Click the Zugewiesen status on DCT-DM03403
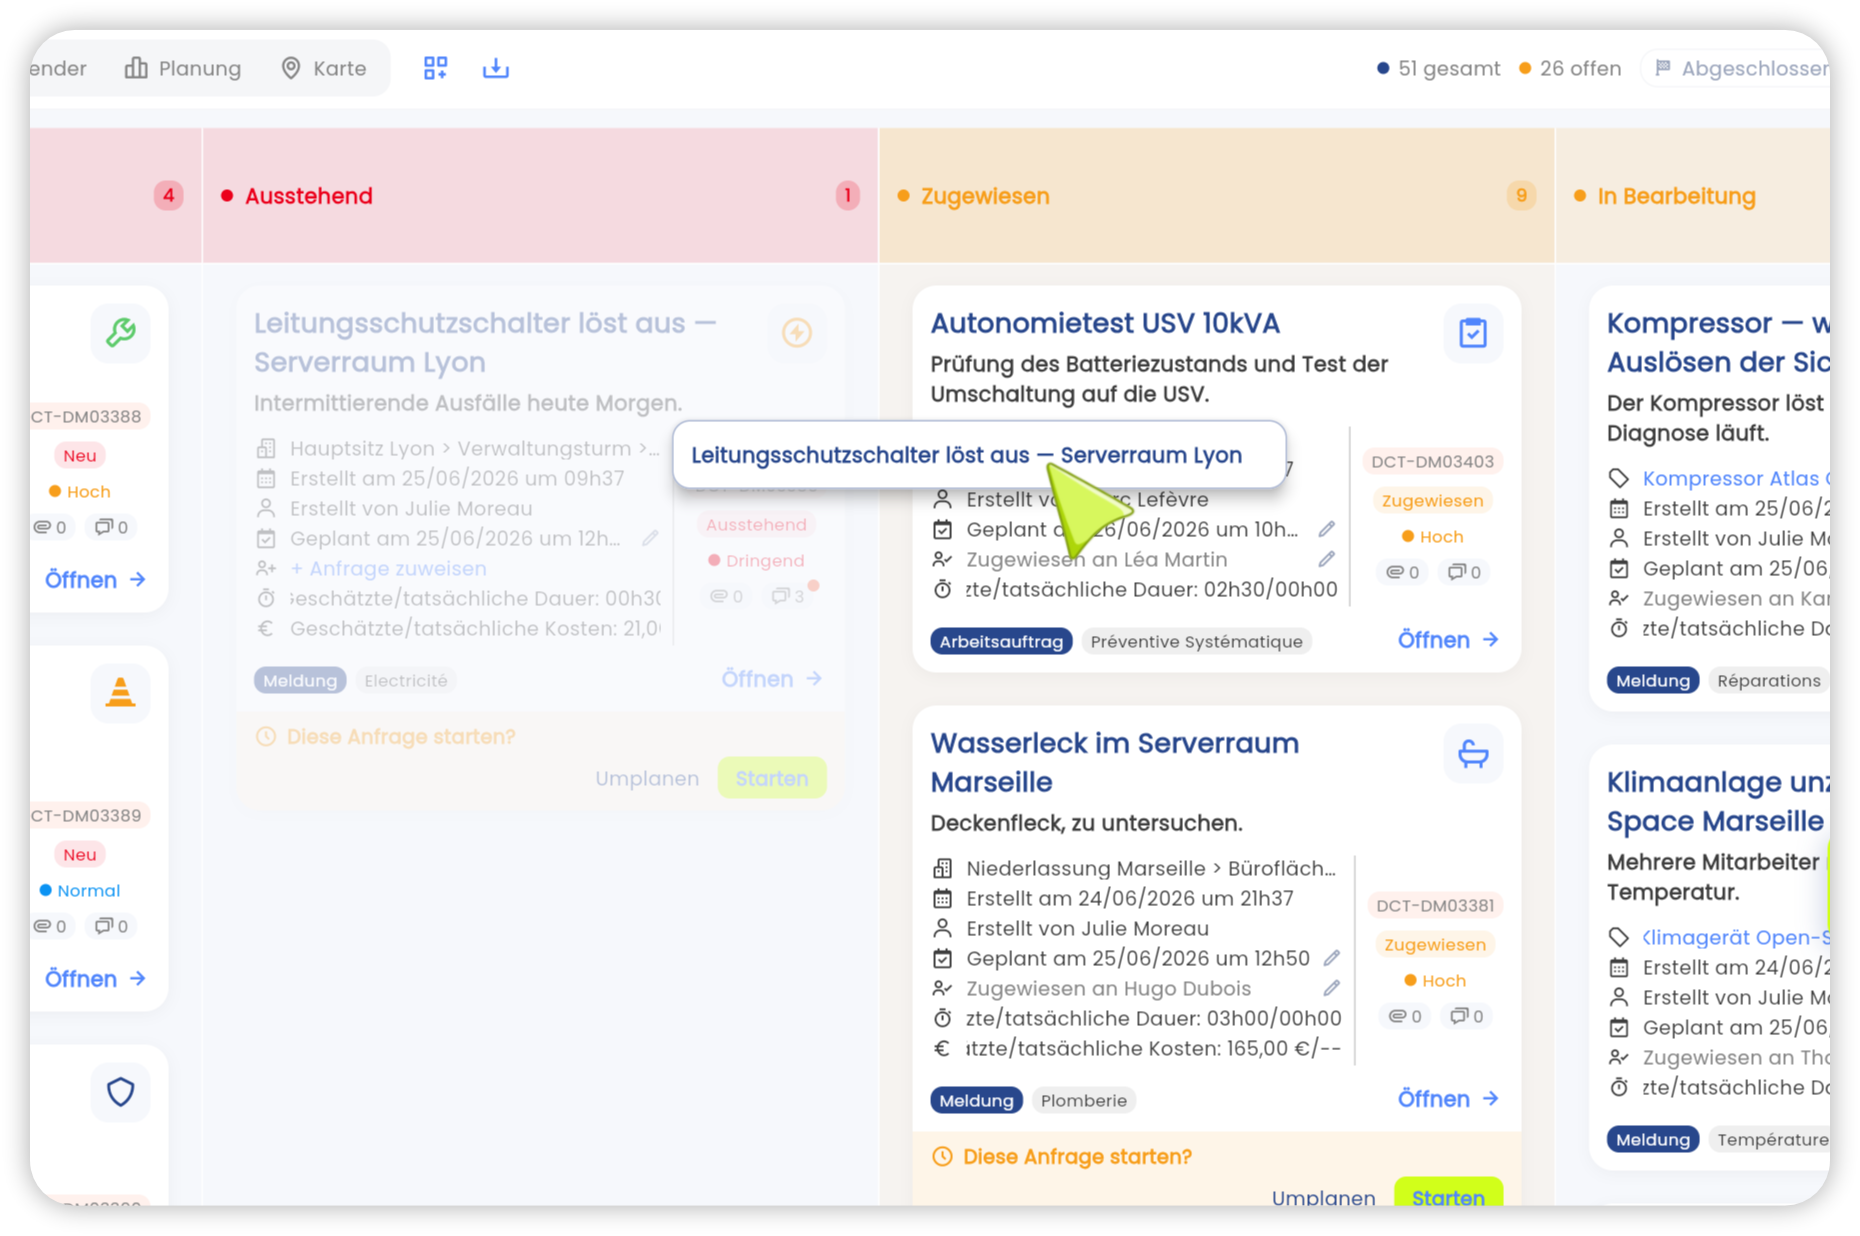The width and height of the screenshot is (1860, 1236). coord(1432,500)
